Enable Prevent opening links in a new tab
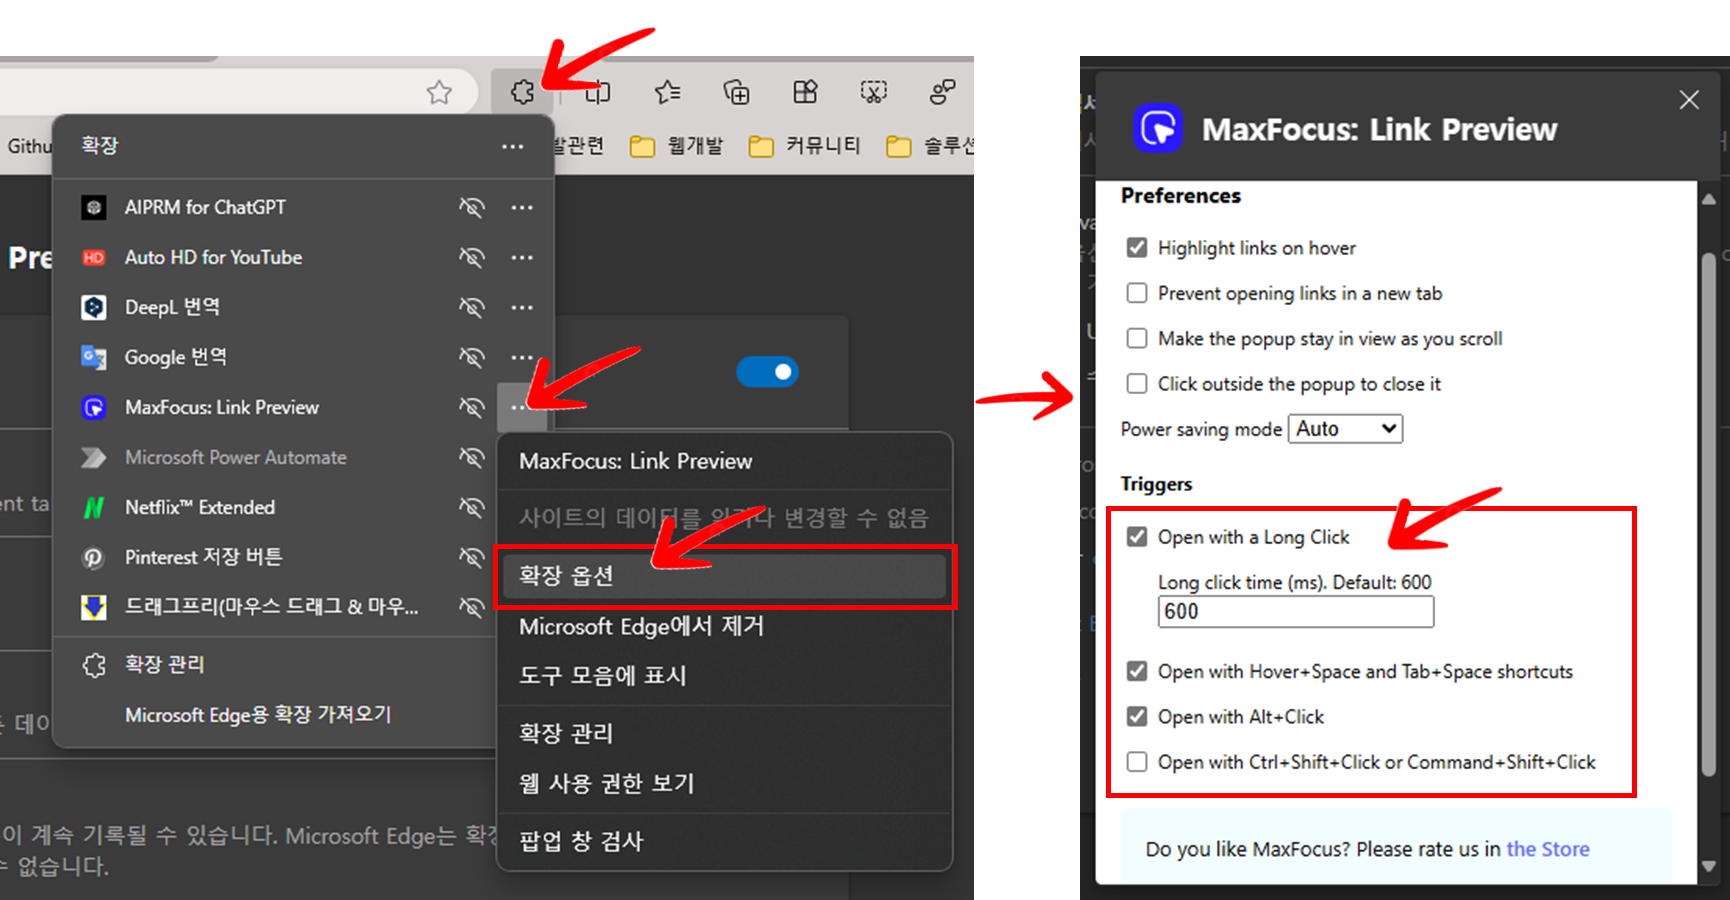 pyautogui.click(x=1137, y=293)
